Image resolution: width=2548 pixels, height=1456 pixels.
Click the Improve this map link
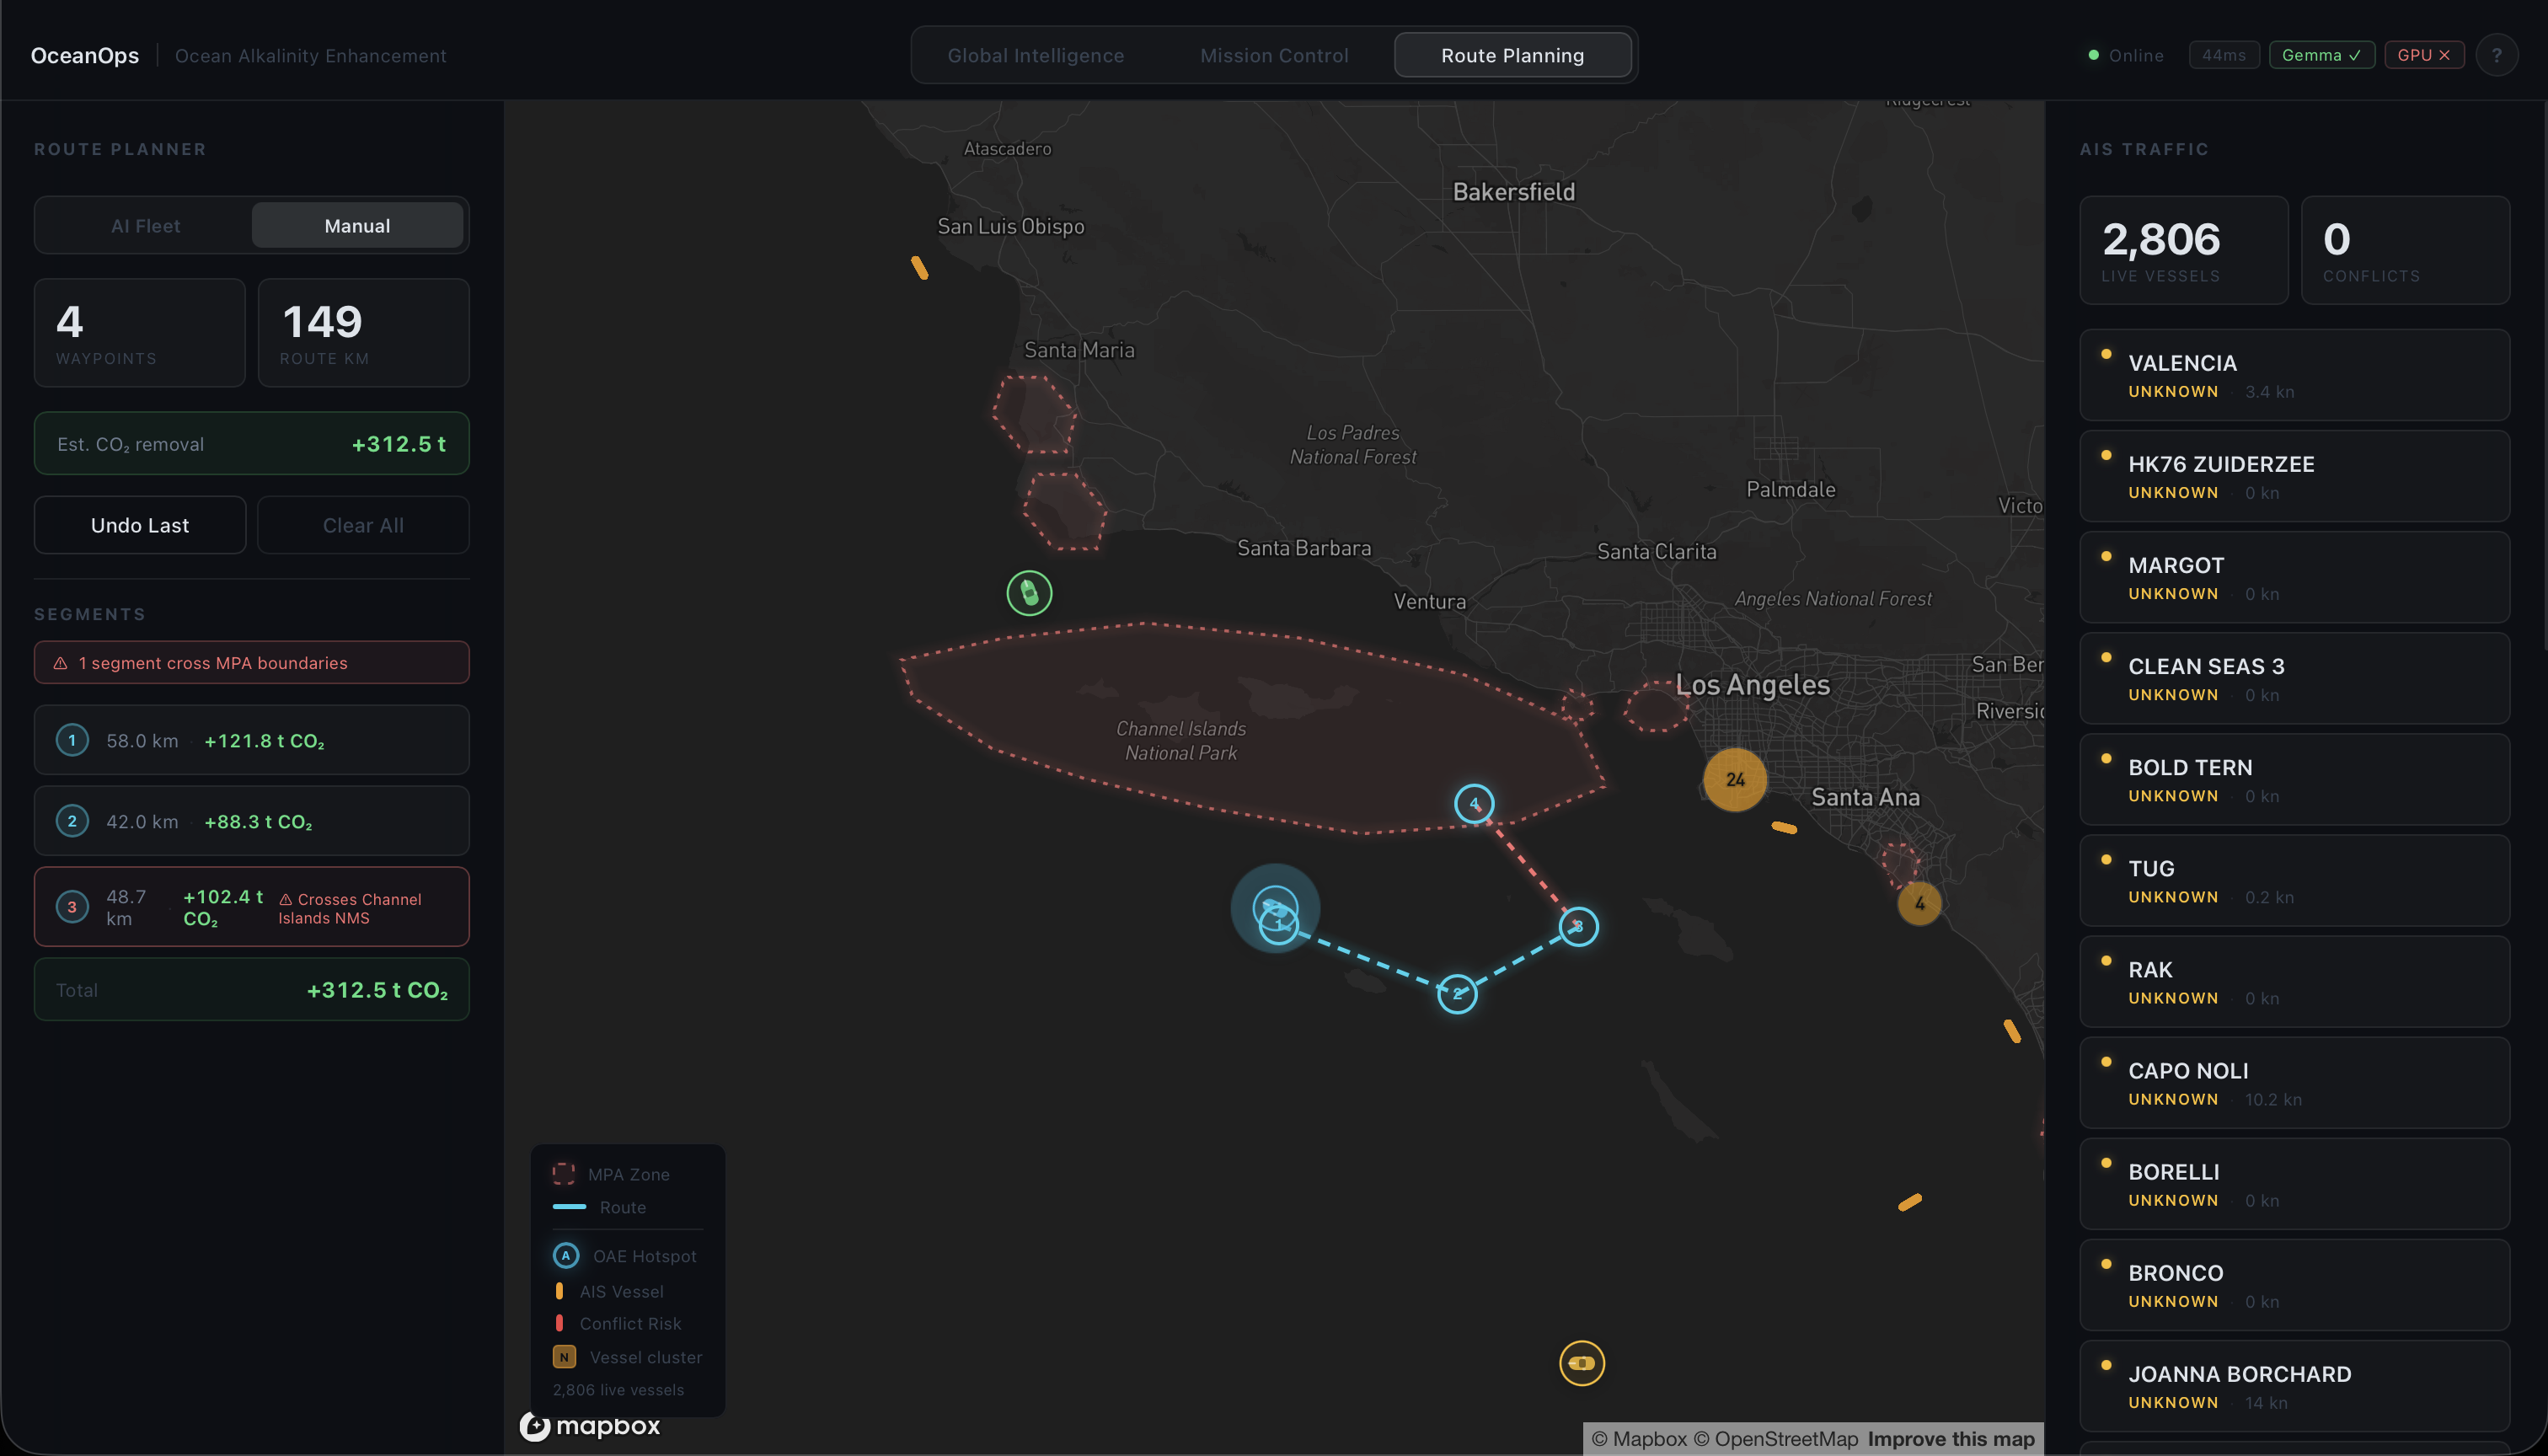[x=1951, y=1439]
